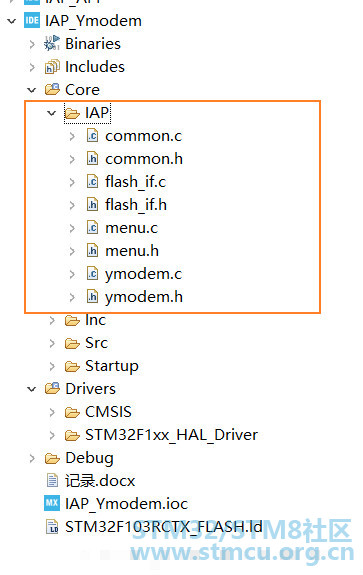The width and height of the screenshot is (363, 575).
Task: Expand the CMSIS folder
Action: [x=52, y=413]
